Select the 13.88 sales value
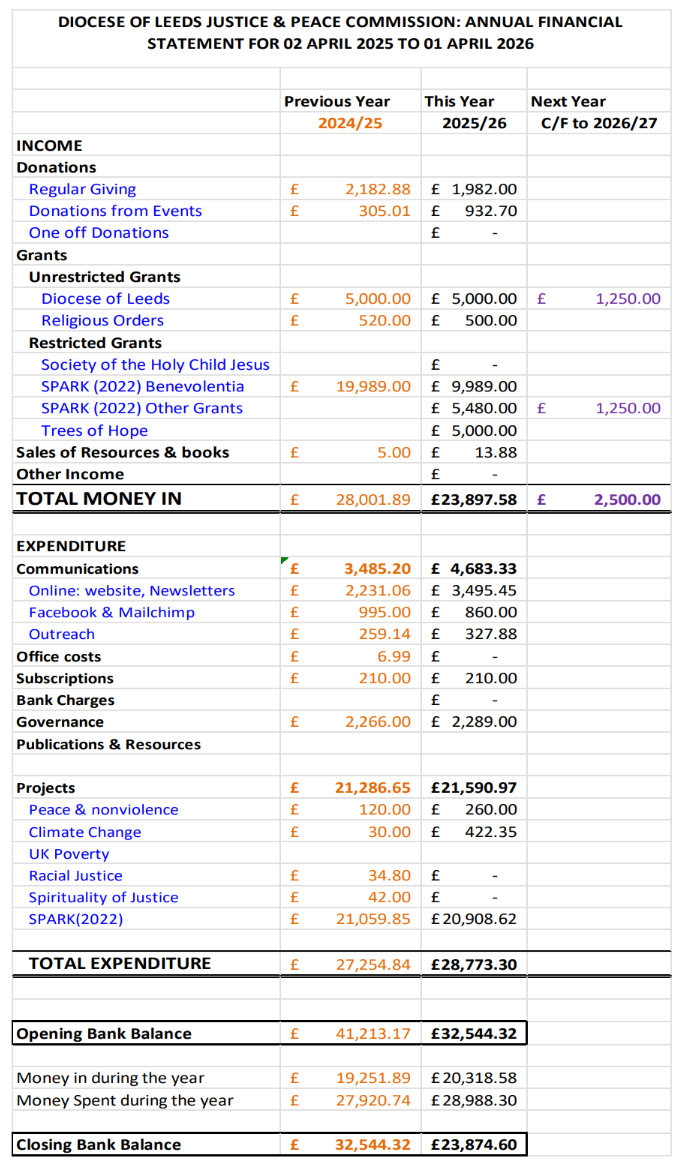This screenshot has height=1167, width=684. click(x=495, y=453)
